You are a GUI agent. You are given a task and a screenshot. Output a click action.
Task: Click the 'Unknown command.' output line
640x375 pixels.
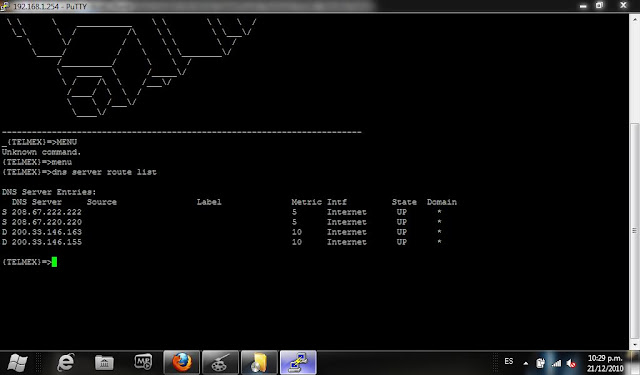coord(41,152)
